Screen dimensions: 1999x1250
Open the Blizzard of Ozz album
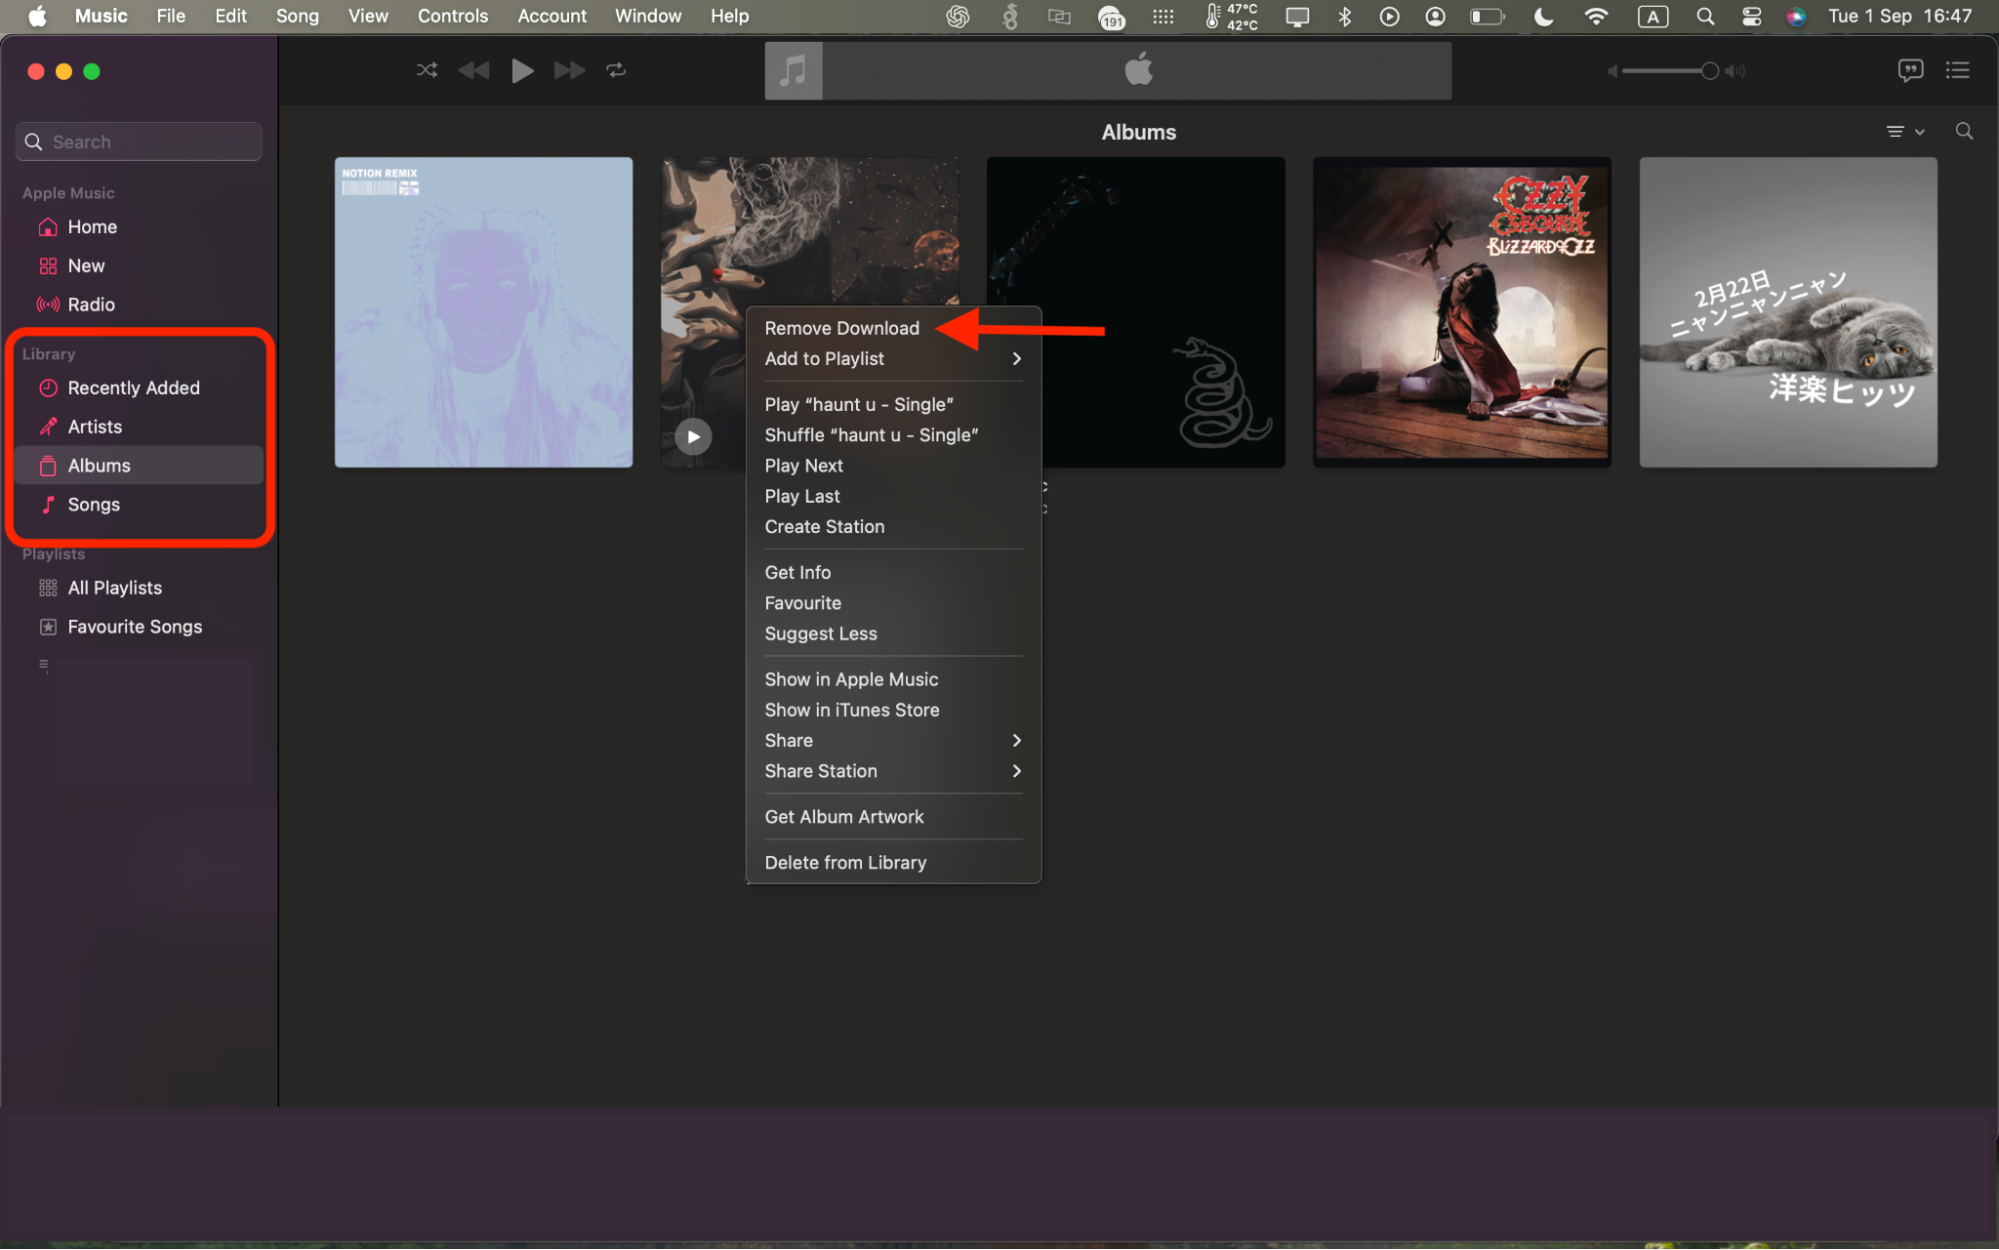tap(1462, 312)
